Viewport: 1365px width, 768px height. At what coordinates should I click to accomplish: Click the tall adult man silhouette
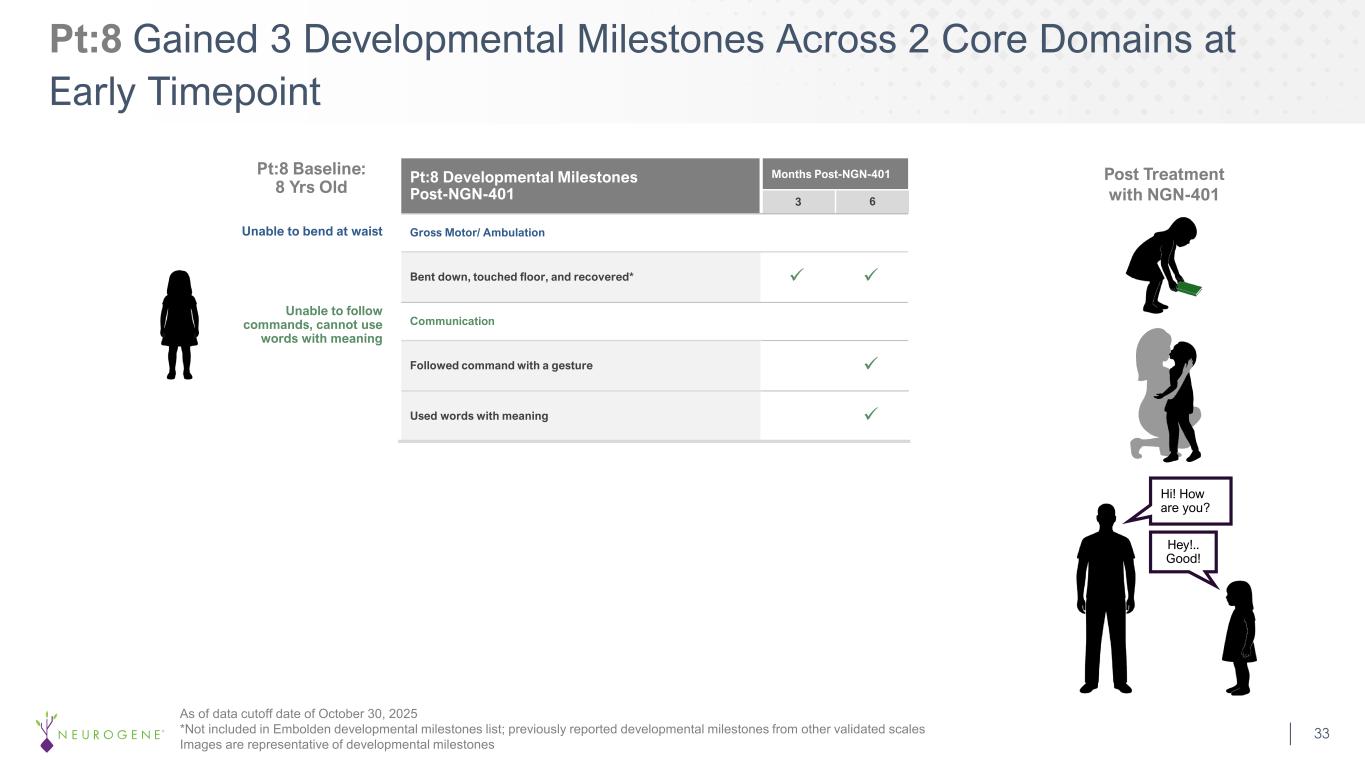[x=1105, y=600]
